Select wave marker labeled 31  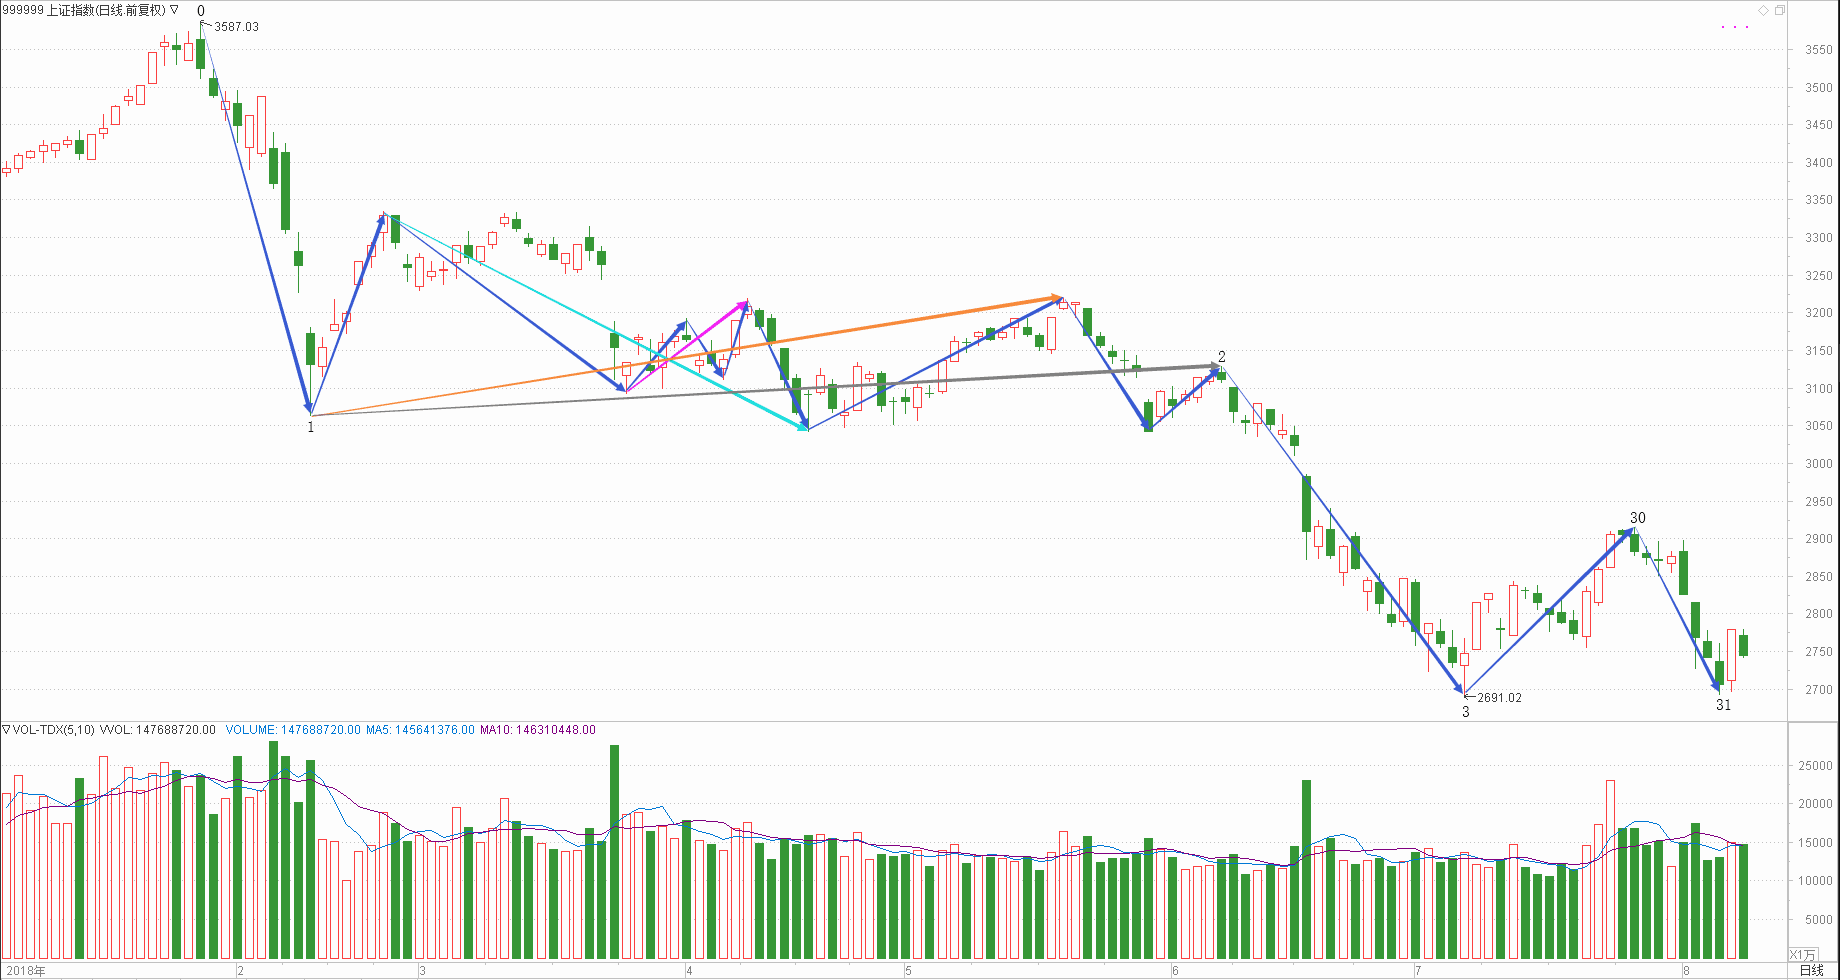[x=1723, y=705]
